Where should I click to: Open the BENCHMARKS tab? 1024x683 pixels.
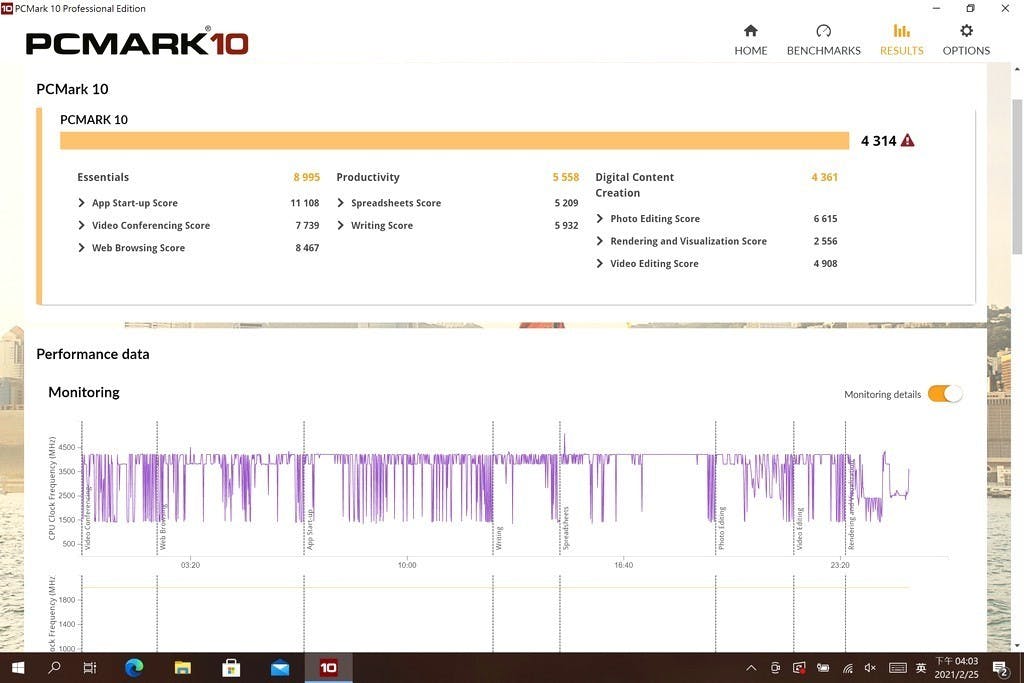pyautogui.click(x=824, y=40)
